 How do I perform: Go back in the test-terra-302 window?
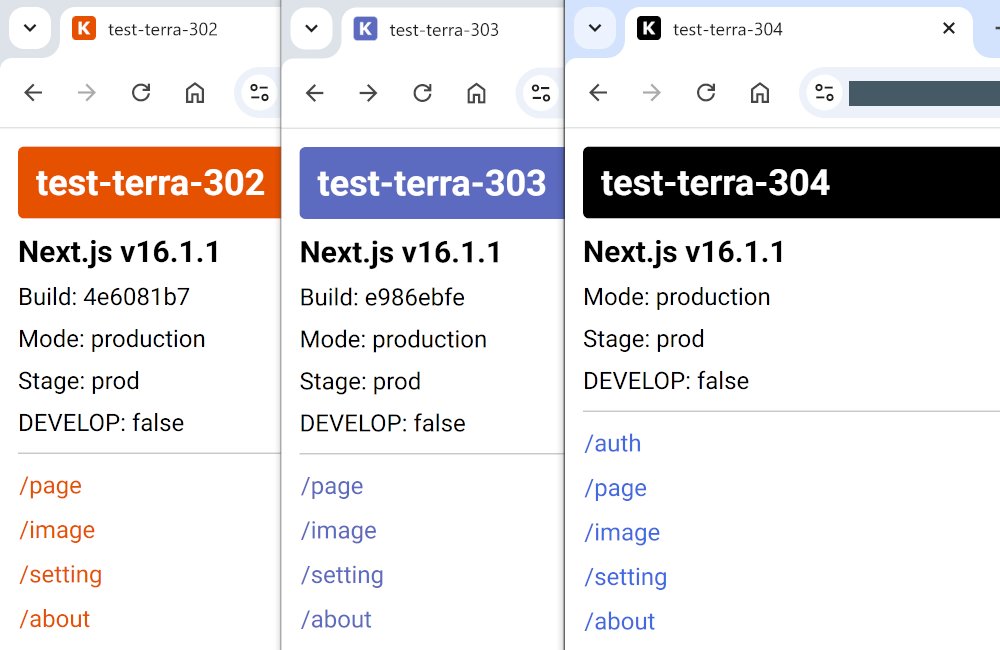(x=33, y=93)
